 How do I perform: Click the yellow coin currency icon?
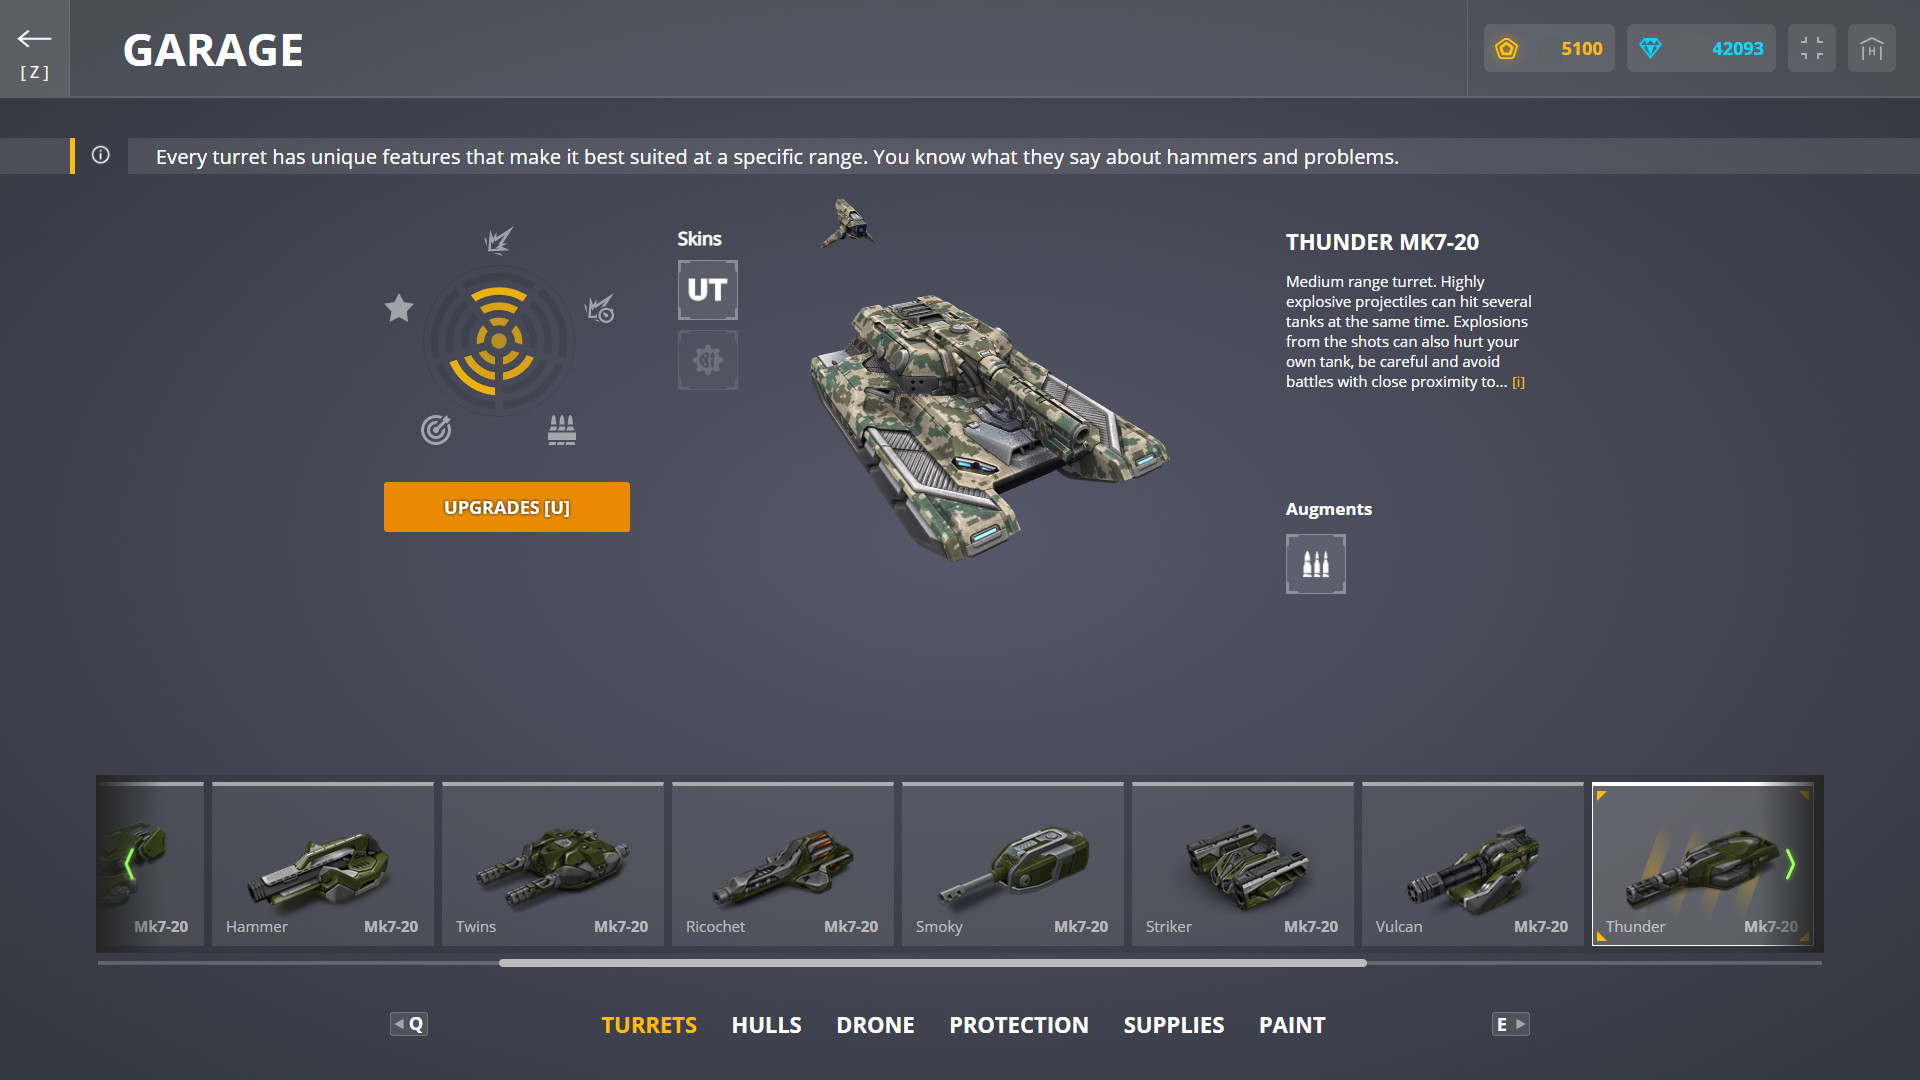tap(1508, 48)
